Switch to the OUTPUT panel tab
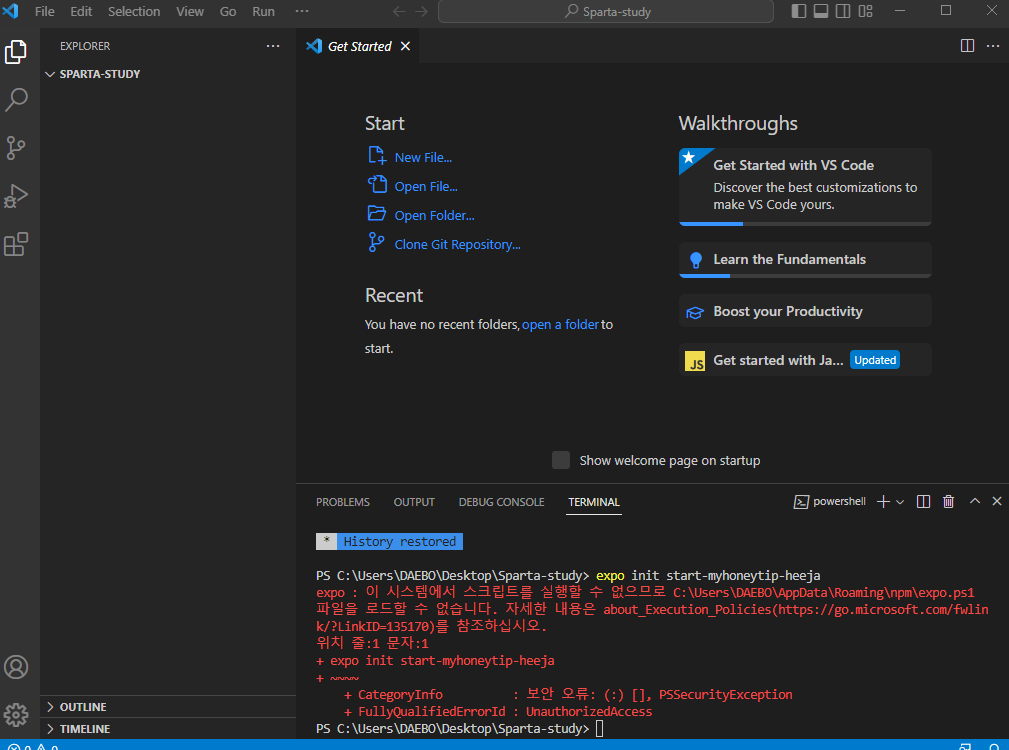Viewport: 1009px width, 750px height. [414, 502]
